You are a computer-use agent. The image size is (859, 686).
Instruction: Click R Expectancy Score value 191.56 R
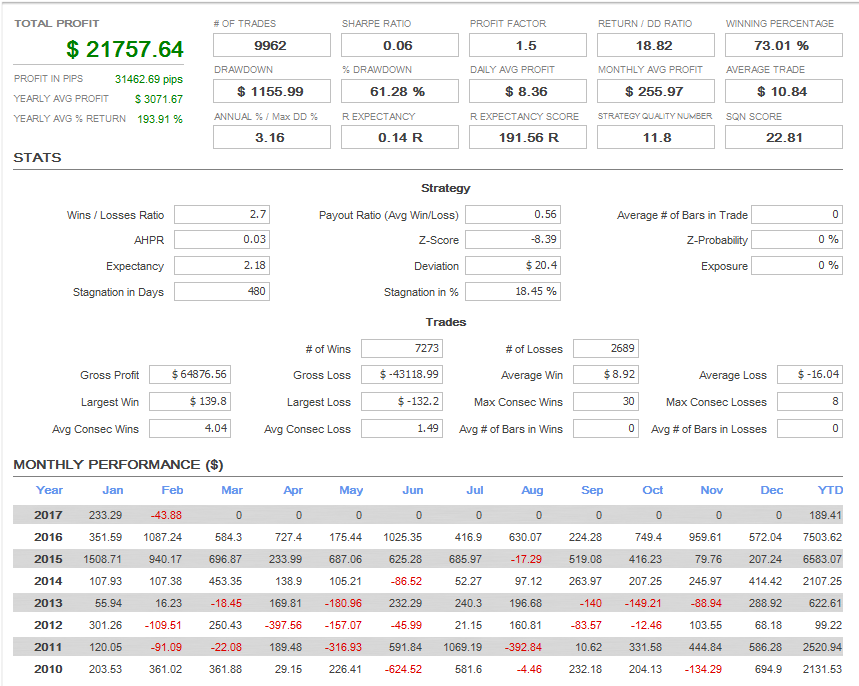pos(528,138)
